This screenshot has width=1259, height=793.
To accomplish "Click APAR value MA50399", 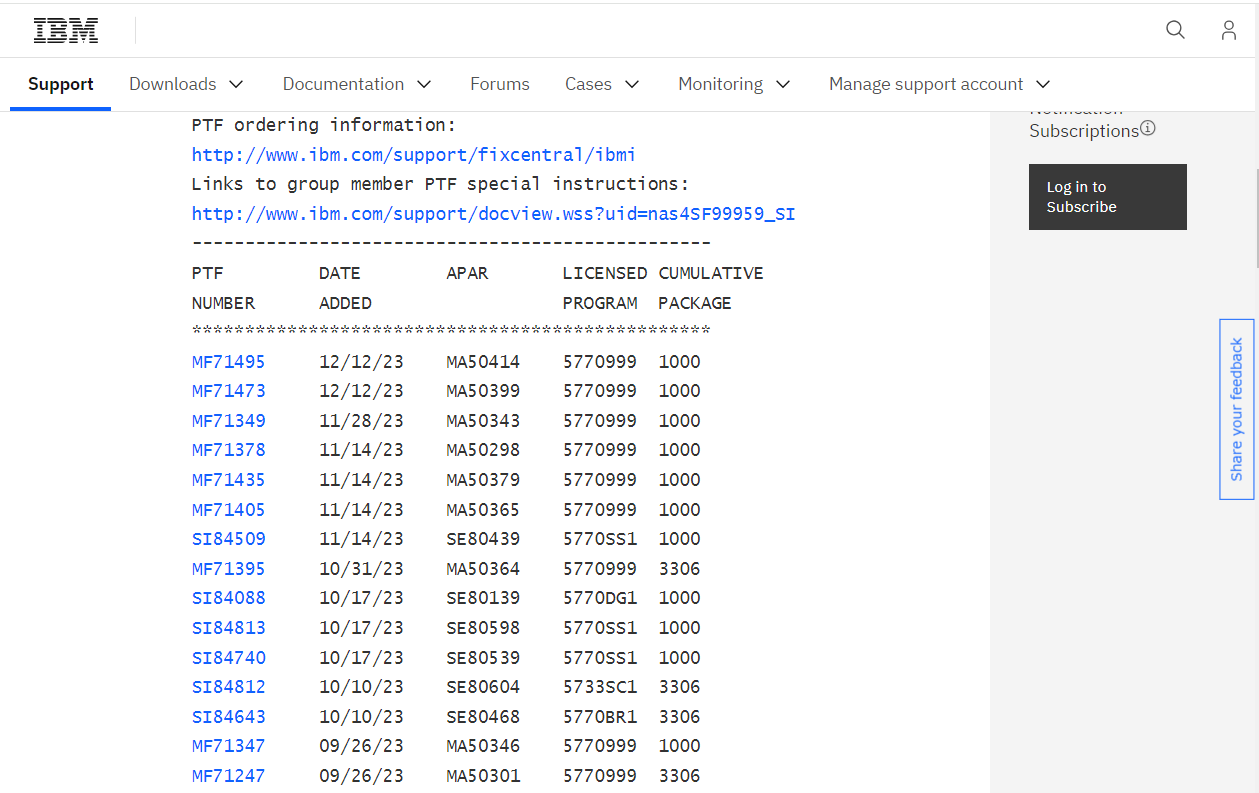I will [x=483, y=391].
